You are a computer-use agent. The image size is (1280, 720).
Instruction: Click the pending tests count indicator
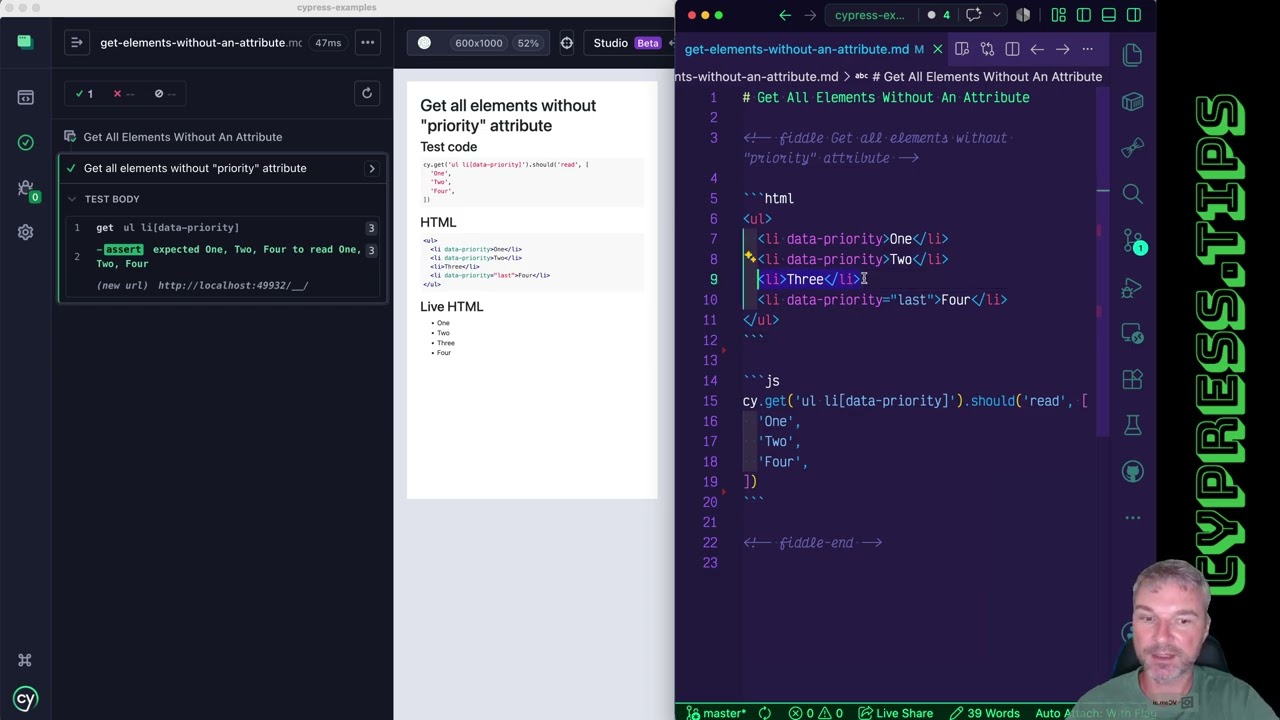[x=165, y=94]
